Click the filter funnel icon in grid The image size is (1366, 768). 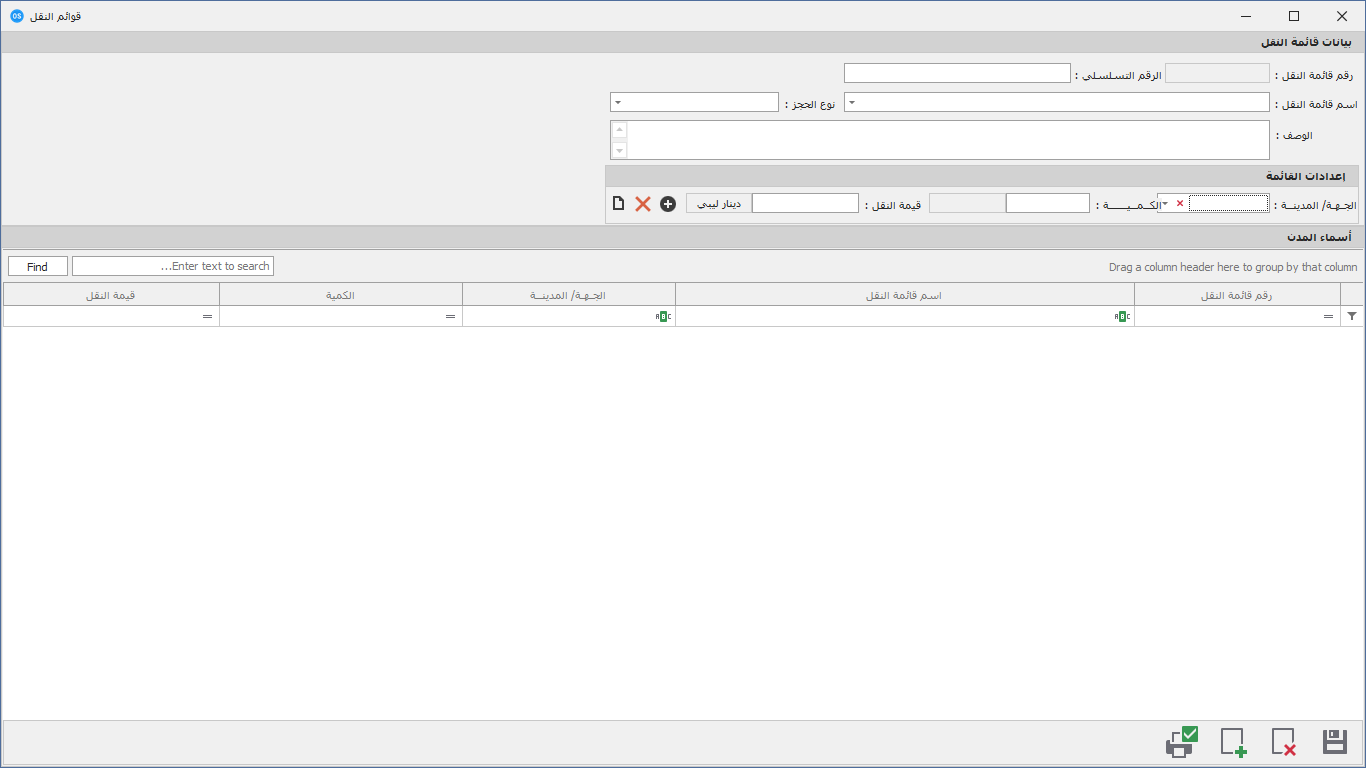[1352, 316]
